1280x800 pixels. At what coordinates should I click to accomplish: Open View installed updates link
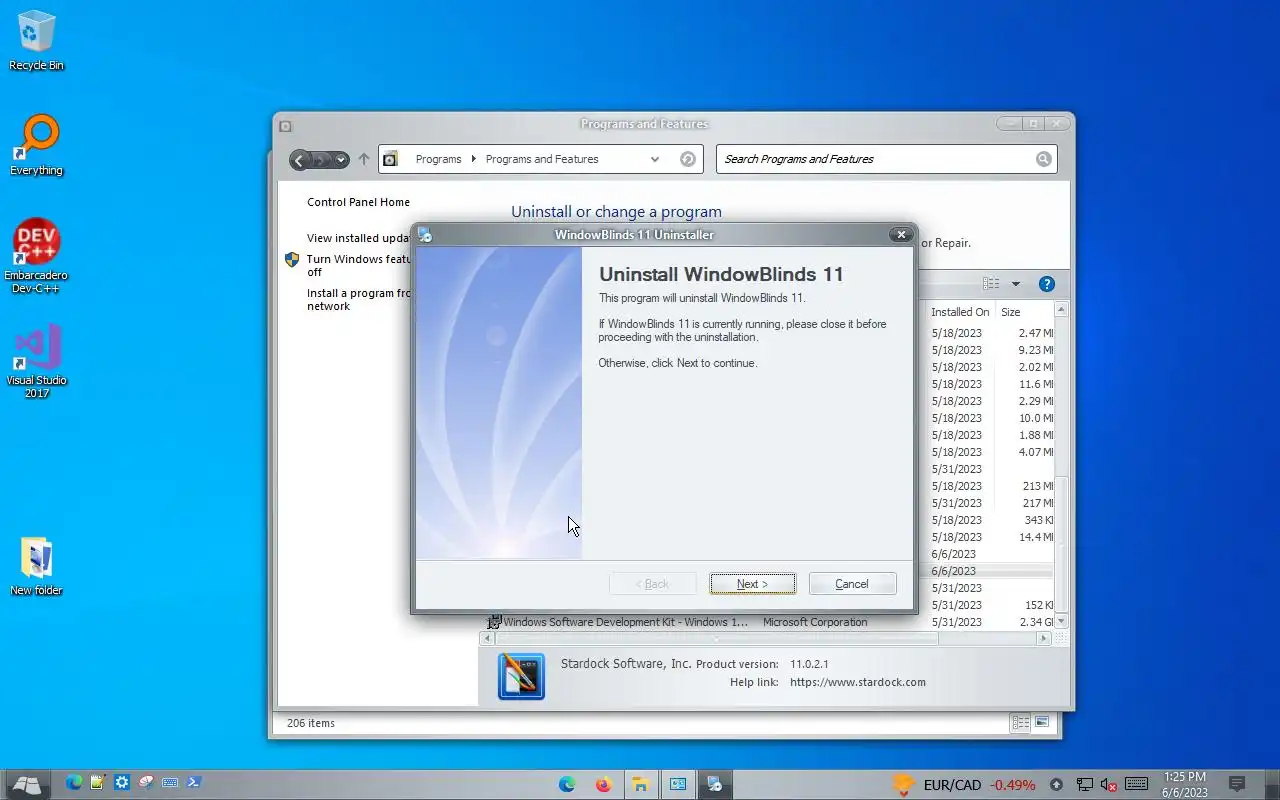tap(360, 238)
